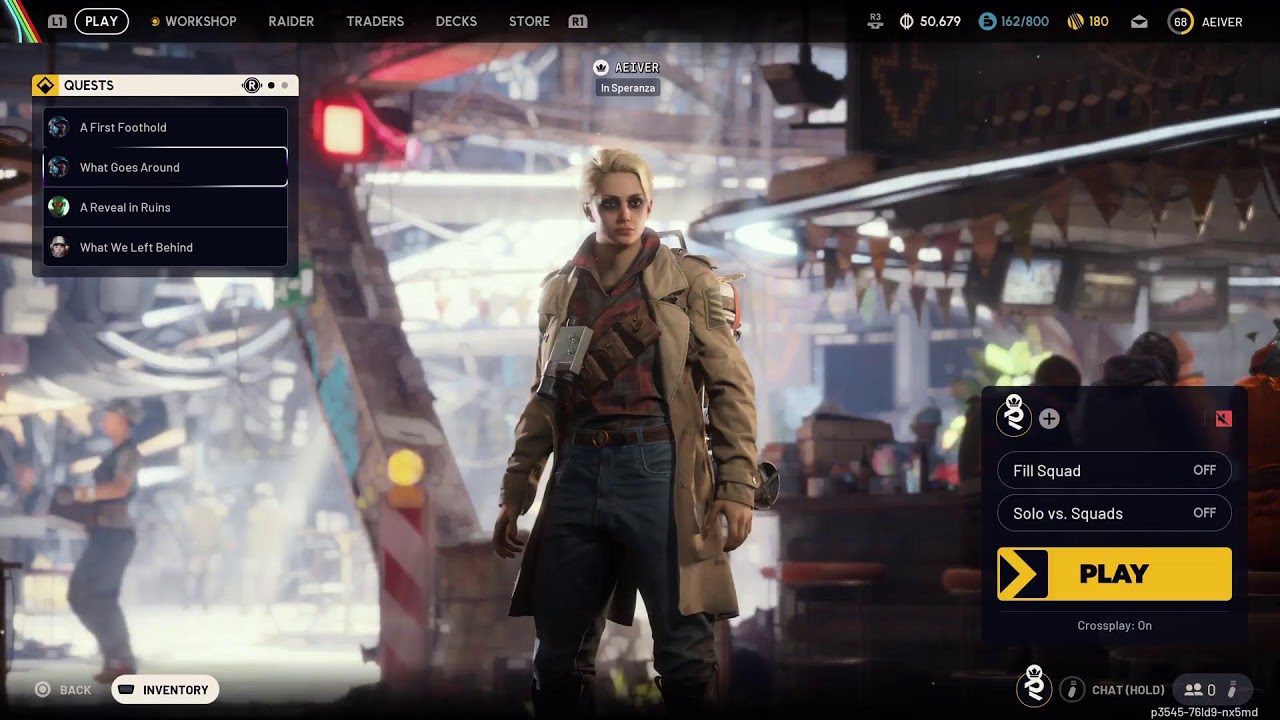Switch to the RAIDER tab
The height and width of the screenshot is (720, 1280).
[291, 21]
